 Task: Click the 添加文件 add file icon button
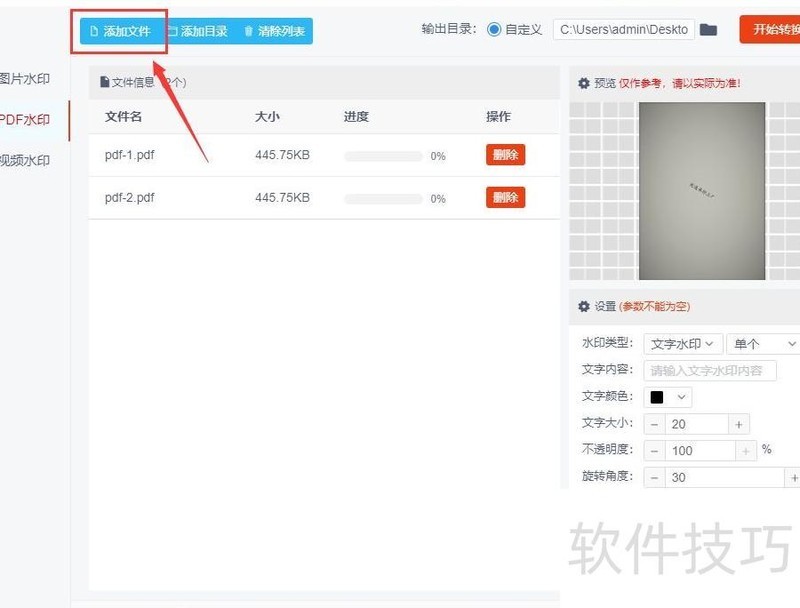coord(93,31)
